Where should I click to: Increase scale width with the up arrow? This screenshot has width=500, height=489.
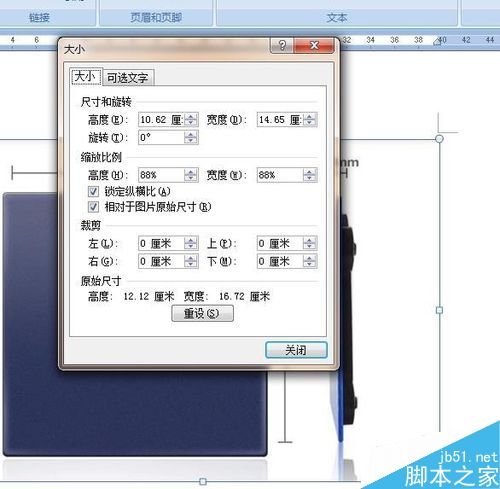click(310, 172)
